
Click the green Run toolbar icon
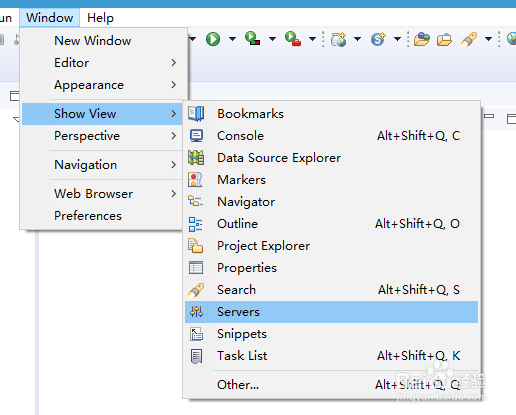pyautogui.click(x=213, y=39)
